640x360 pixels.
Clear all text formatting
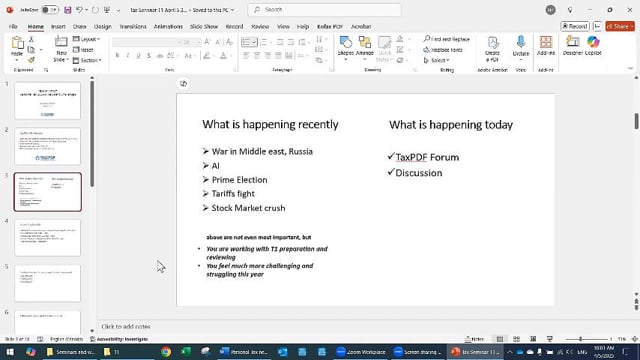click(229, 42)
